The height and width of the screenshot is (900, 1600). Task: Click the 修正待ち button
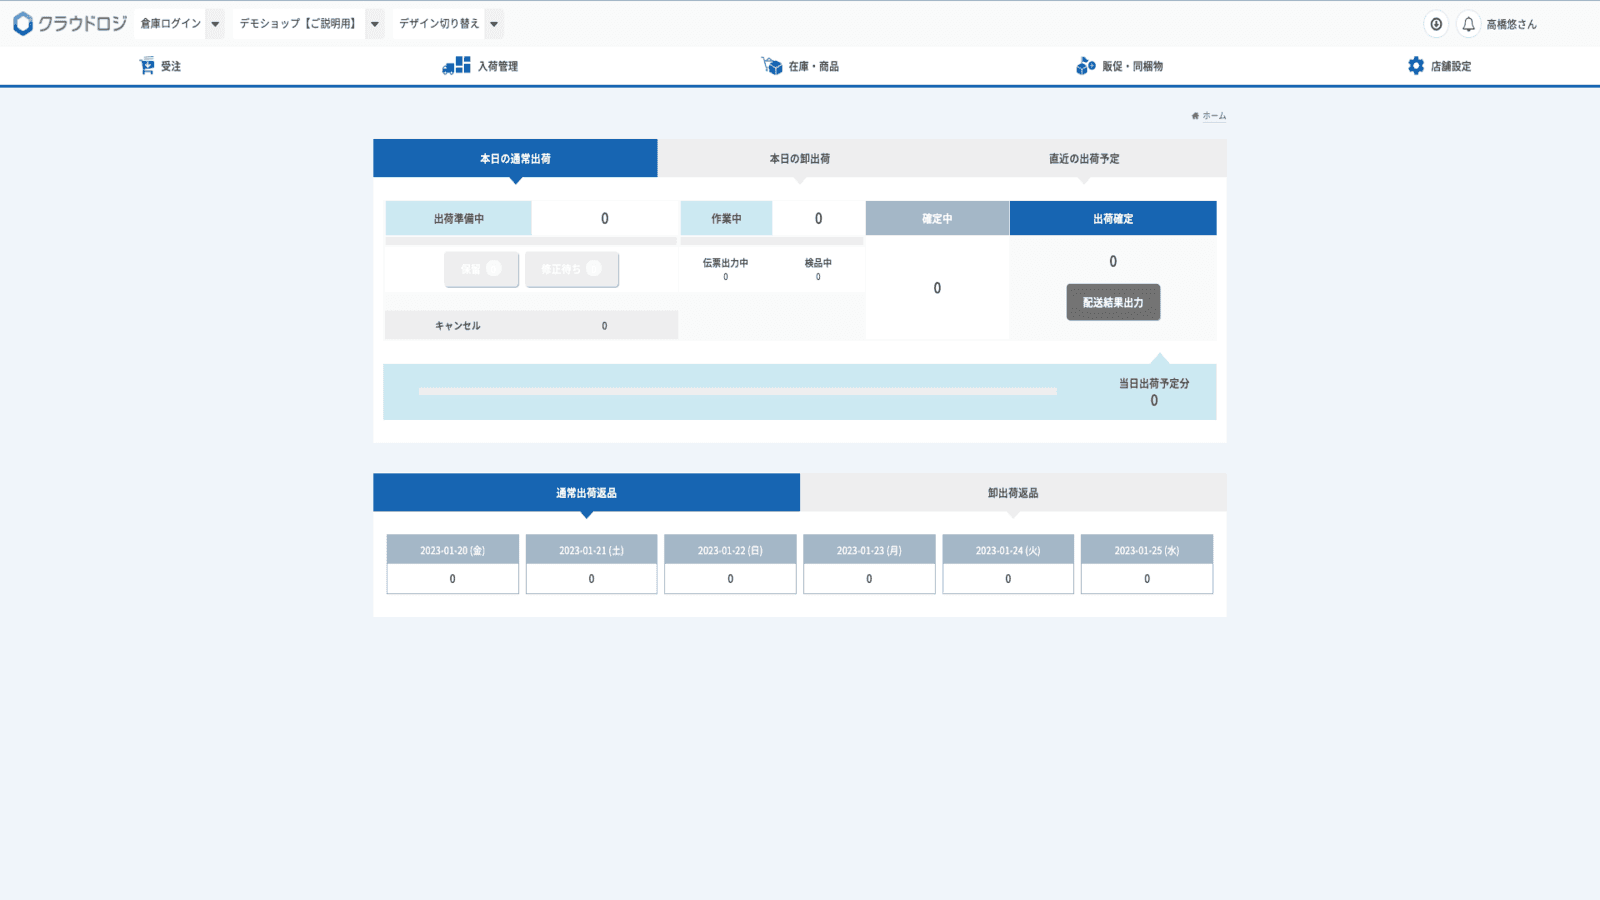pyautogui.click(x=572, y=269)
